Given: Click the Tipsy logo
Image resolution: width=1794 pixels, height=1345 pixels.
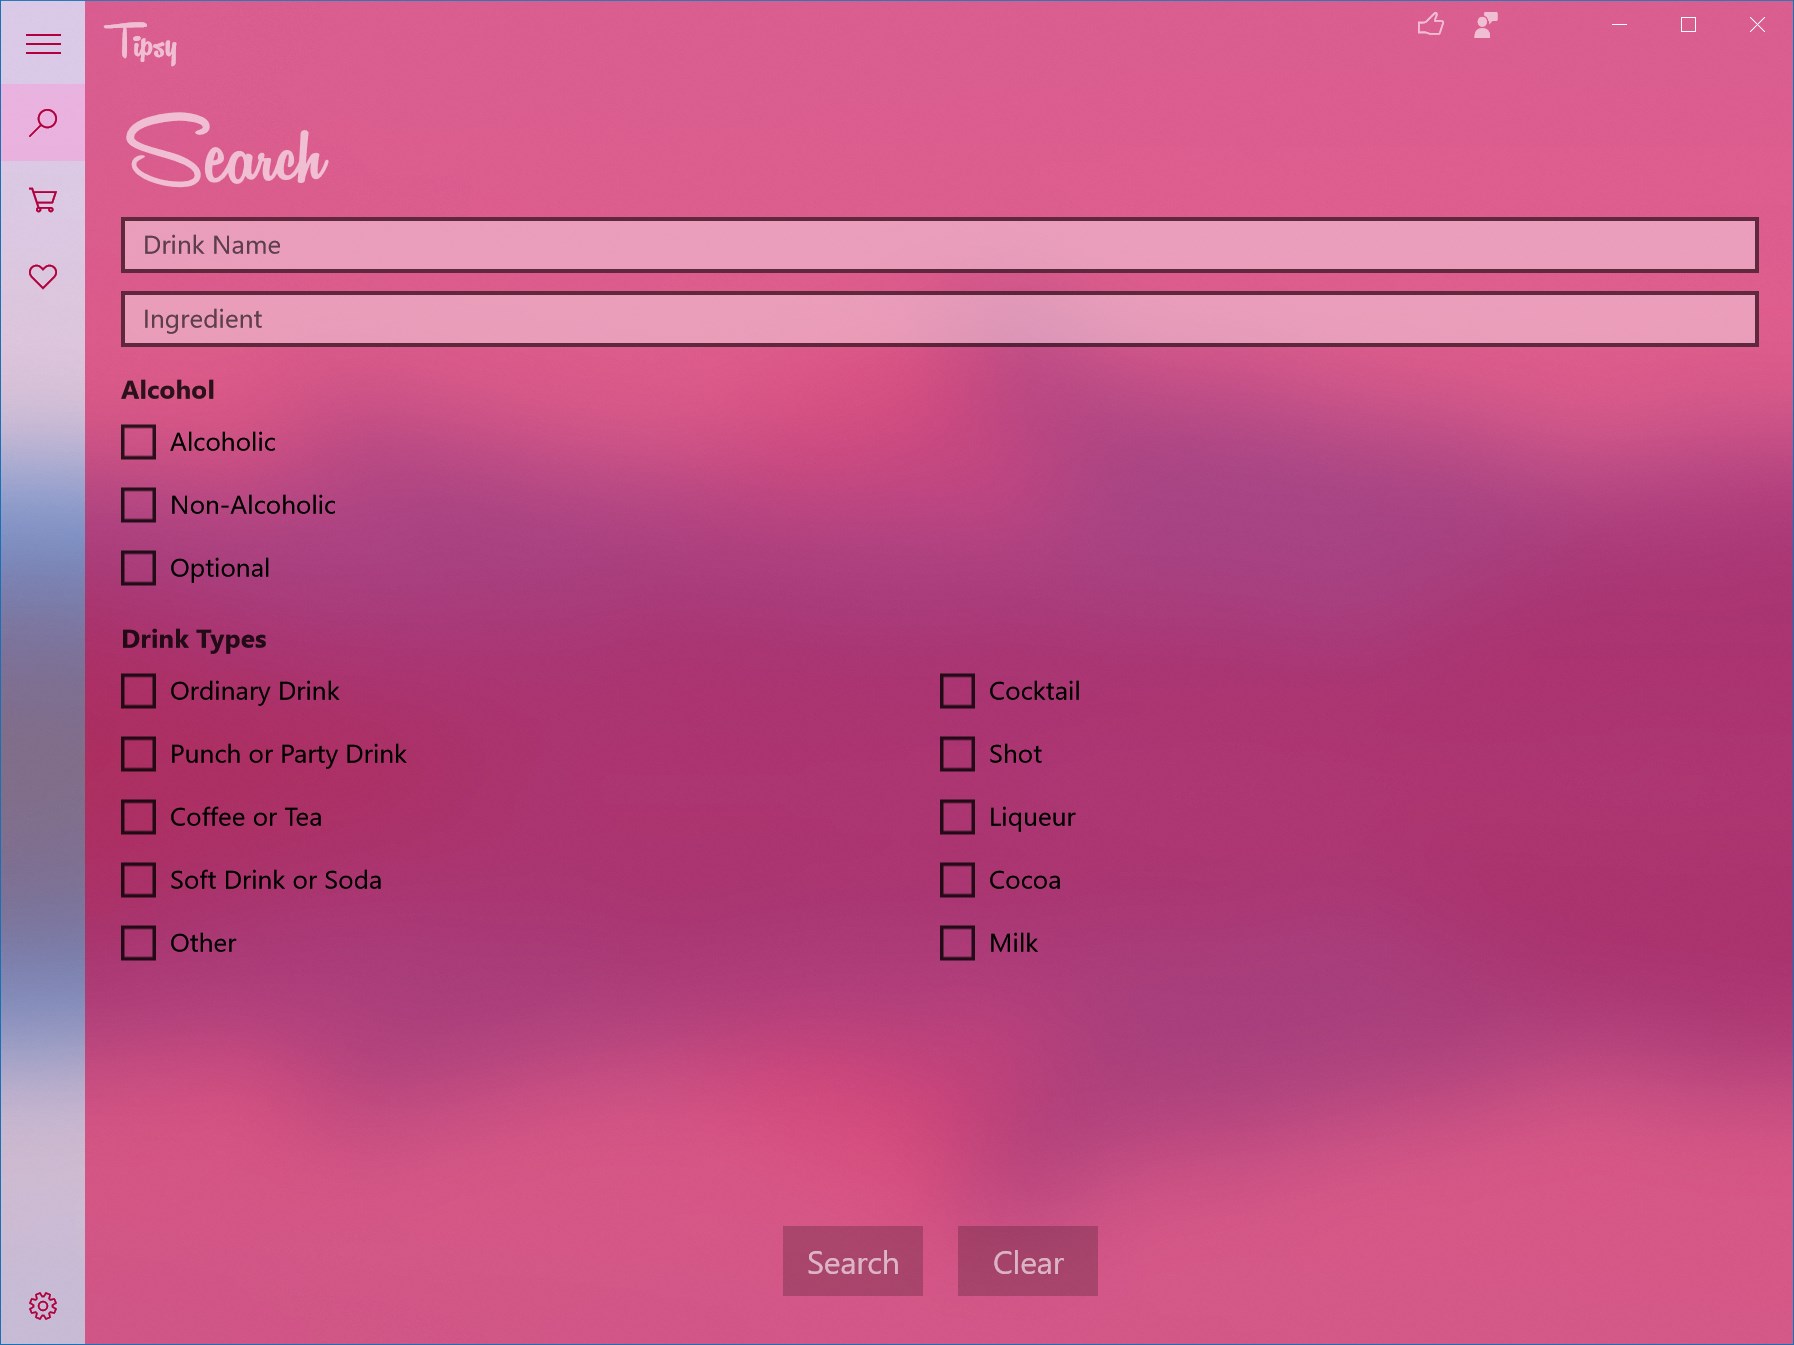Looking at the screenshot, I should pyautogui.click(x=141, y=44).
